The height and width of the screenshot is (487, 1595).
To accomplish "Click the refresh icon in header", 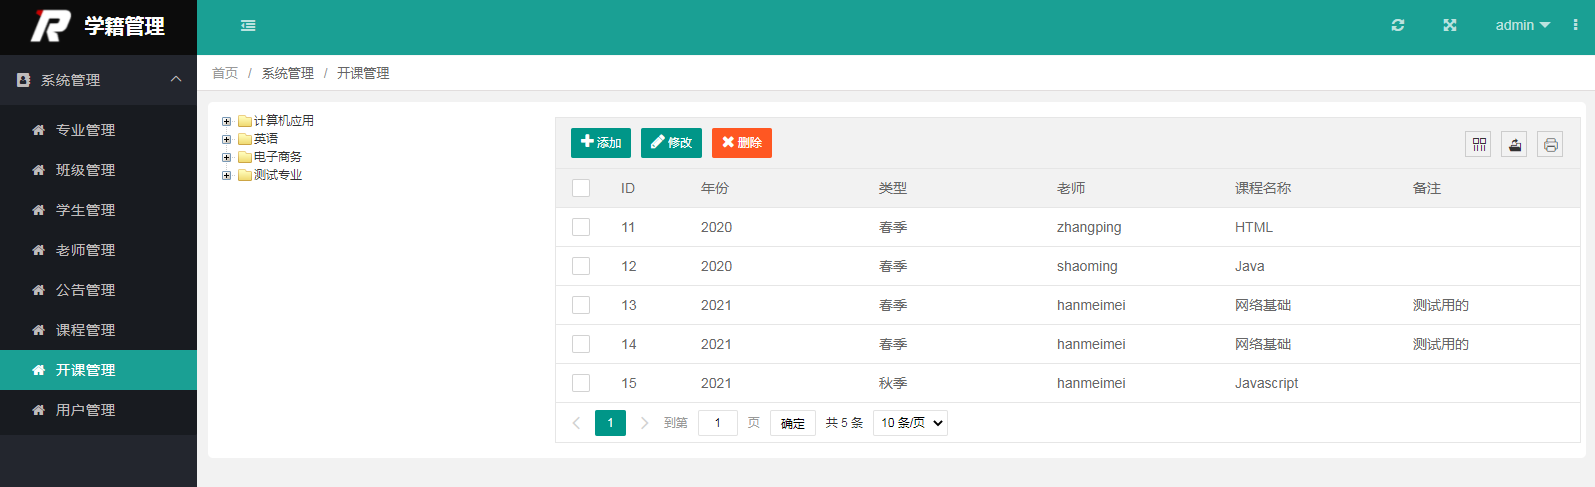I will [1398, 25].
